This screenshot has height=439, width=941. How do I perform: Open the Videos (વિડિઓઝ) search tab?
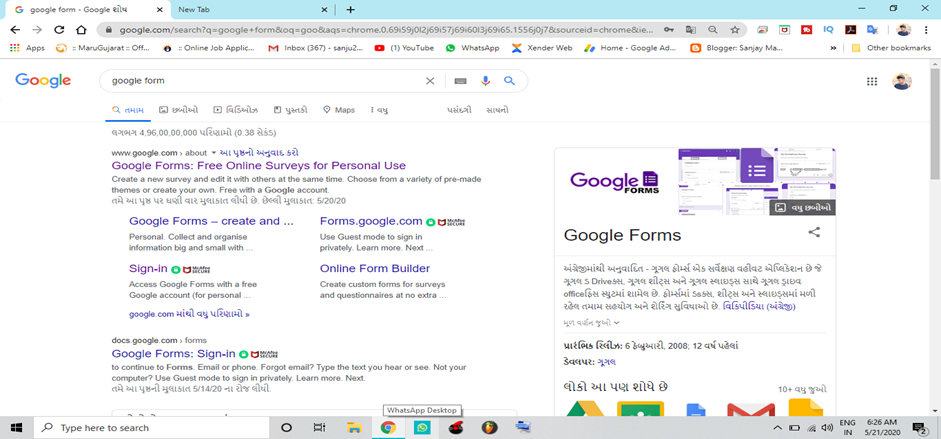click(236, 110)
